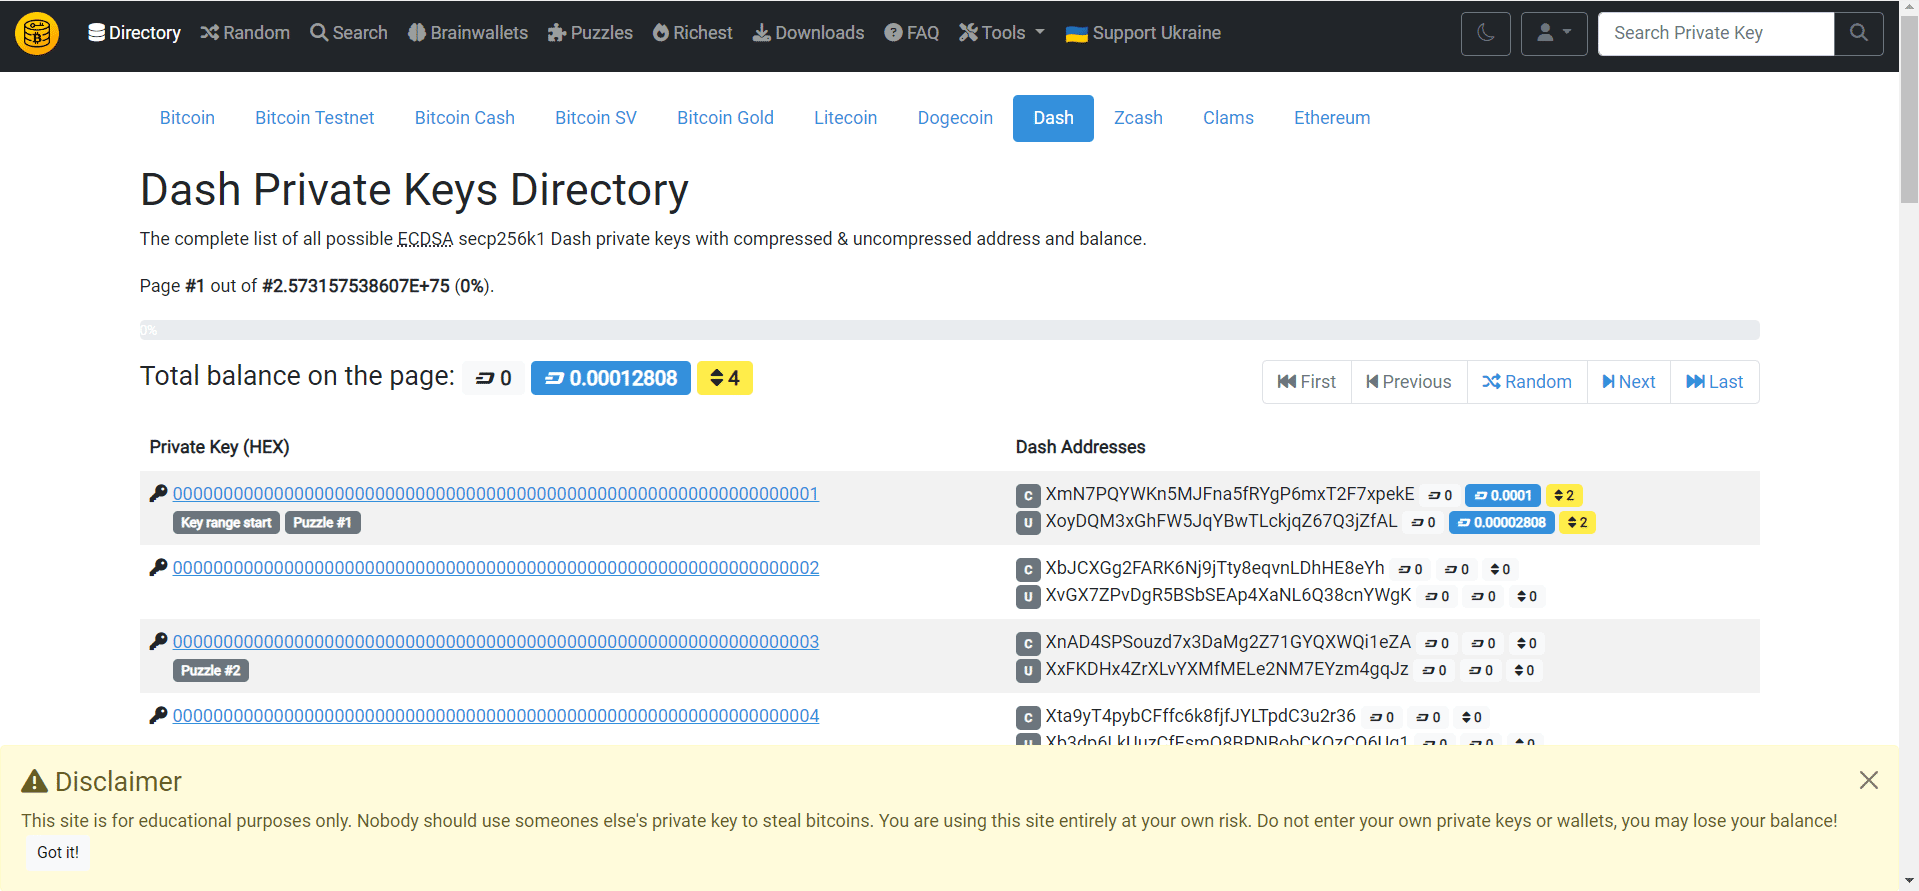Select address XoyDQM3xGhFW5JqYBwTLckjqZ67Q3jZfAL

[x=1221, y=521]
